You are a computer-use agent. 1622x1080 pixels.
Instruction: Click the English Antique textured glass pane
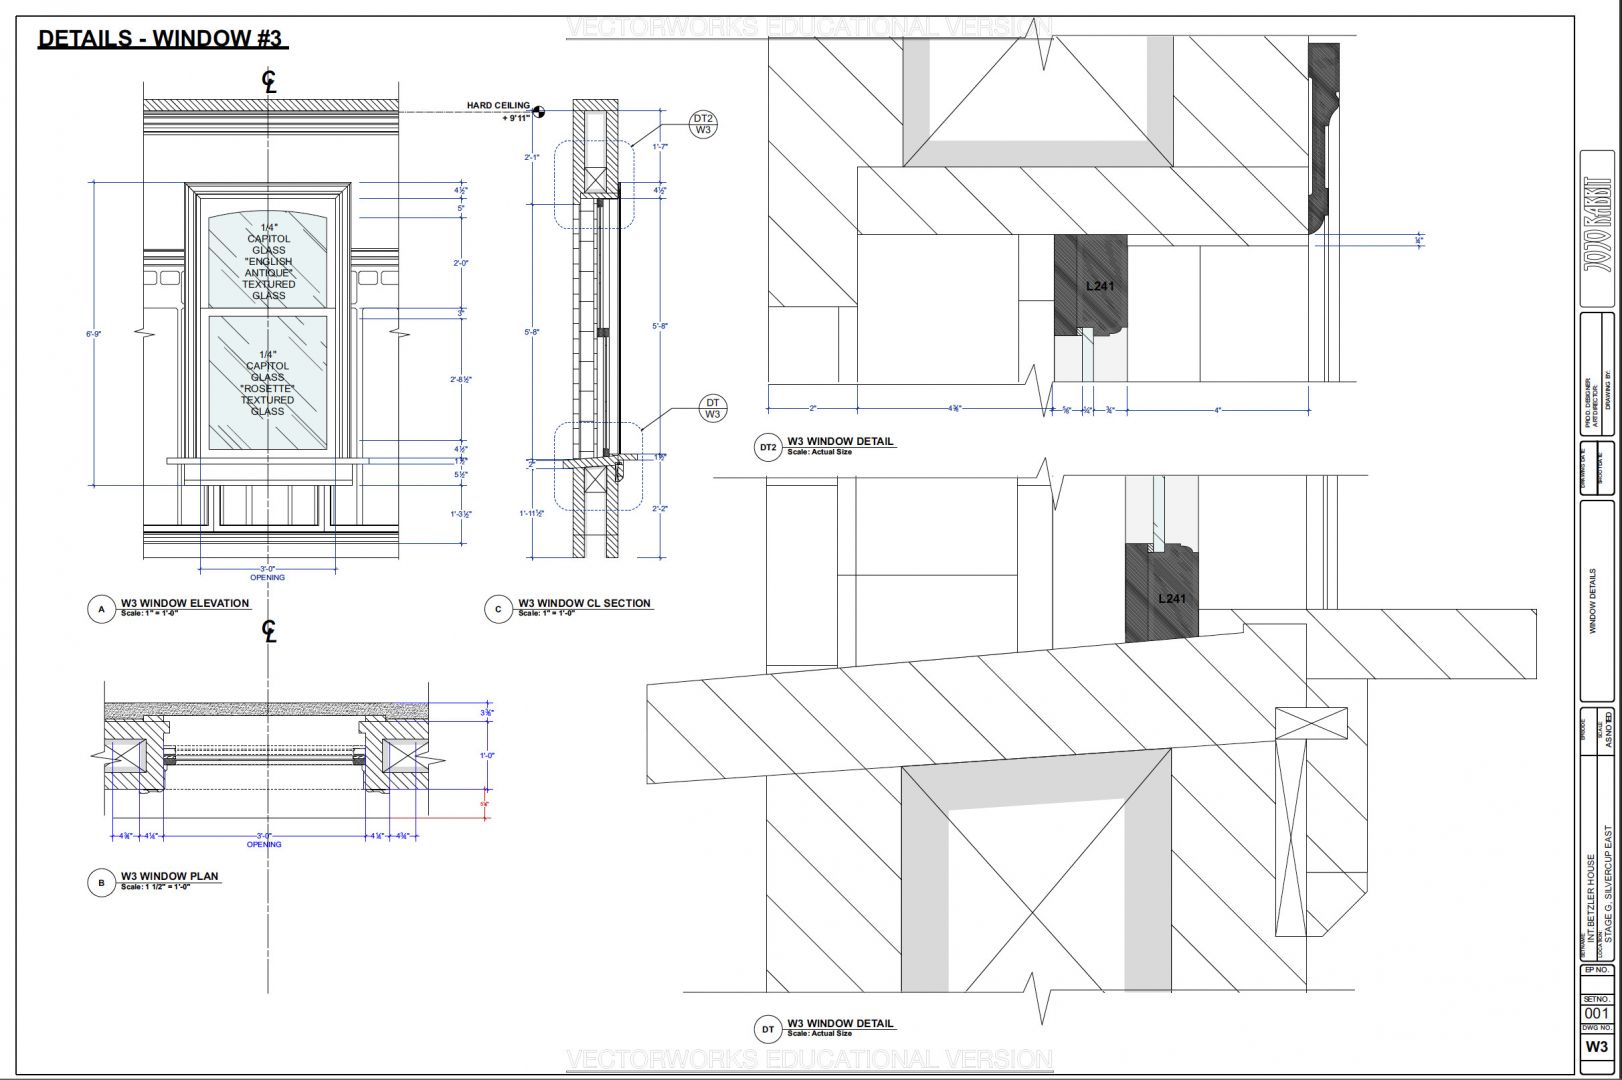point(268,262)
